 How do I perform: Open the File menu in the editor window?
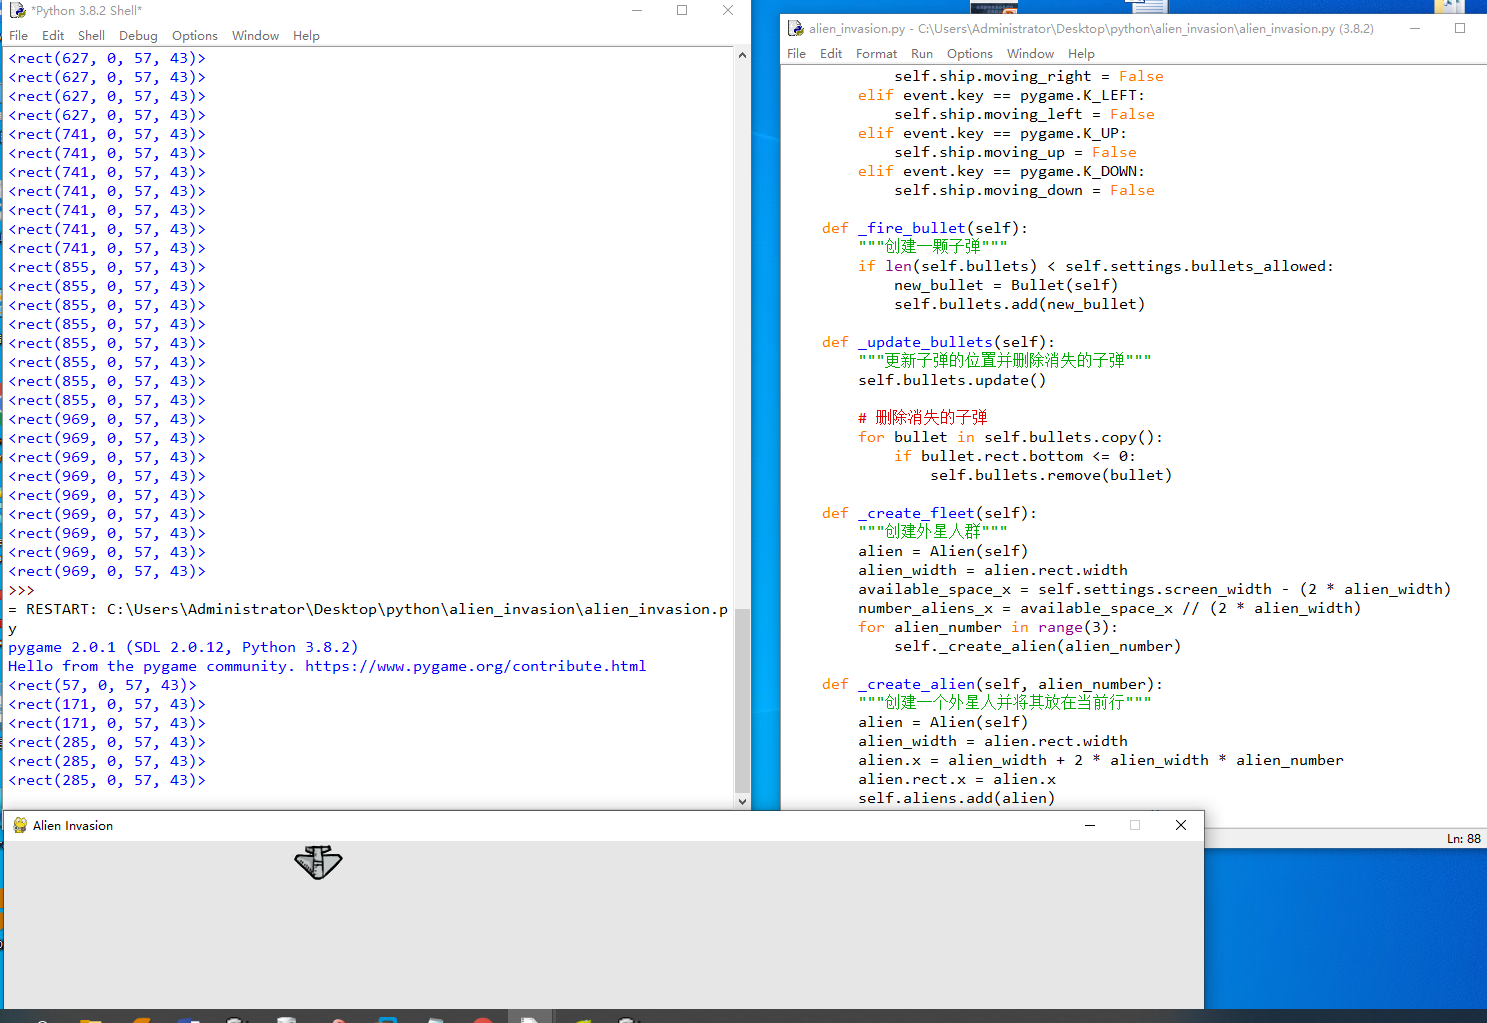[x=796, y=53]
